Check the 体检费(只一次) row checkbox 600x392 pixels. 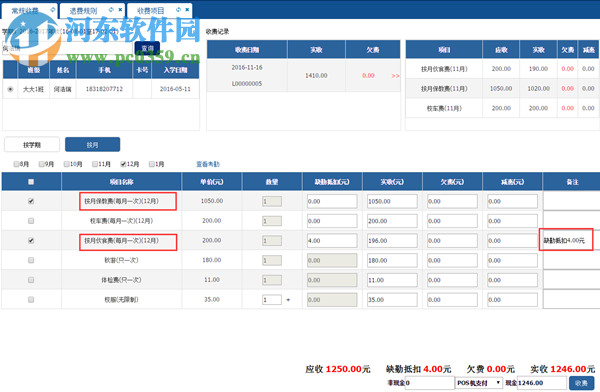click(31, 280)
